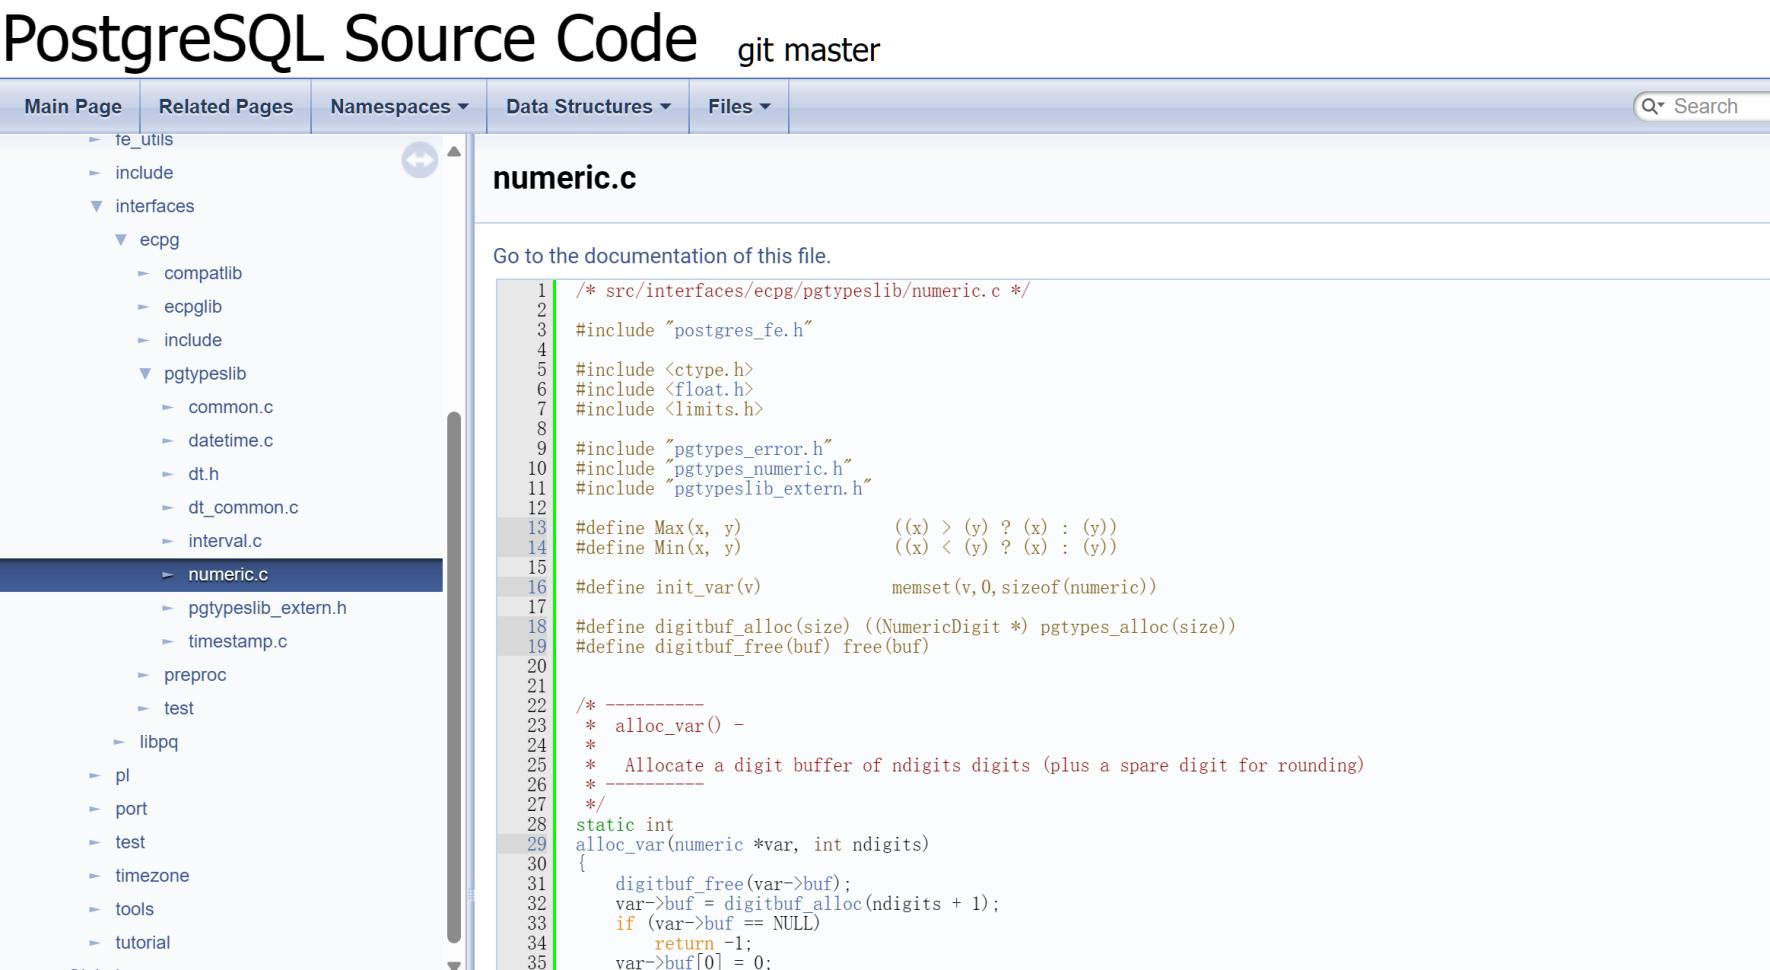Viewport: 1770px width, 970px height.
Task: Open dt_common.c in the tree
Action: click(243, 508)
